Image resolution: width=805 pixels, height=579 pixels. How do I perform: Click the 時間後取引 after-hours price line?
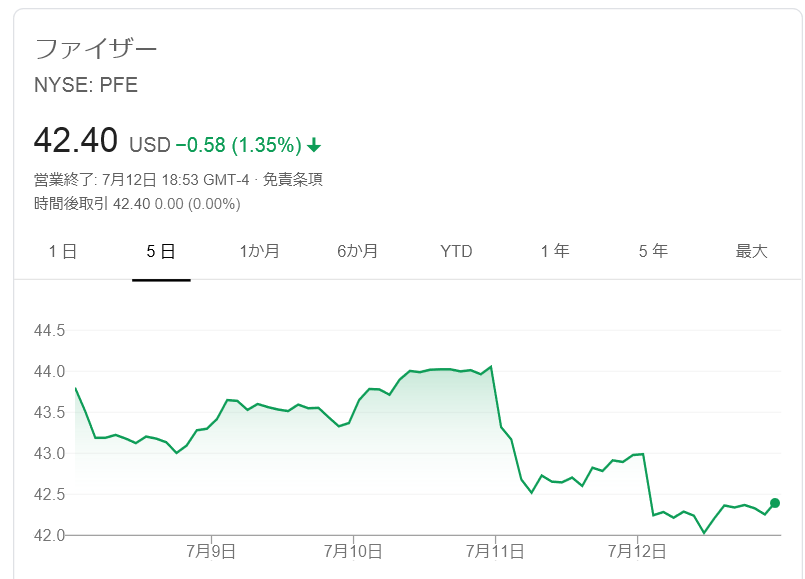[x=137, y=204]
